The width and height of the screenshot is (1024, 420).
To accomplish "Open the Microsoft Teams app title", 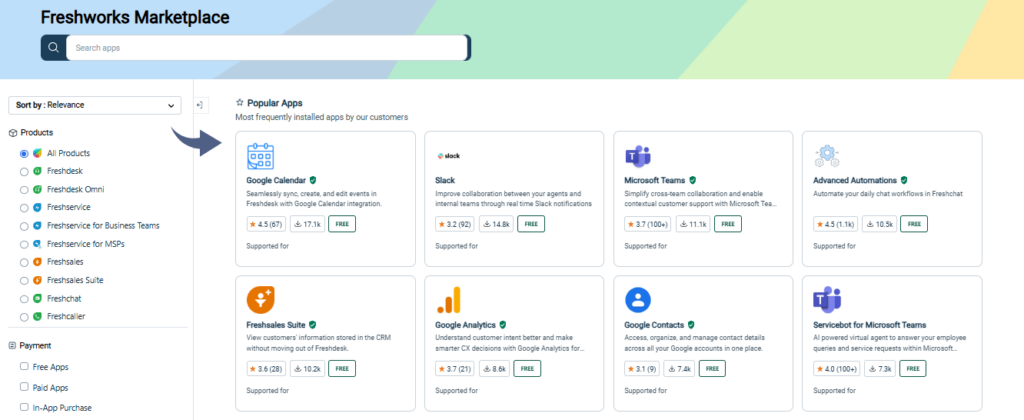I will [x=655, y=180].
